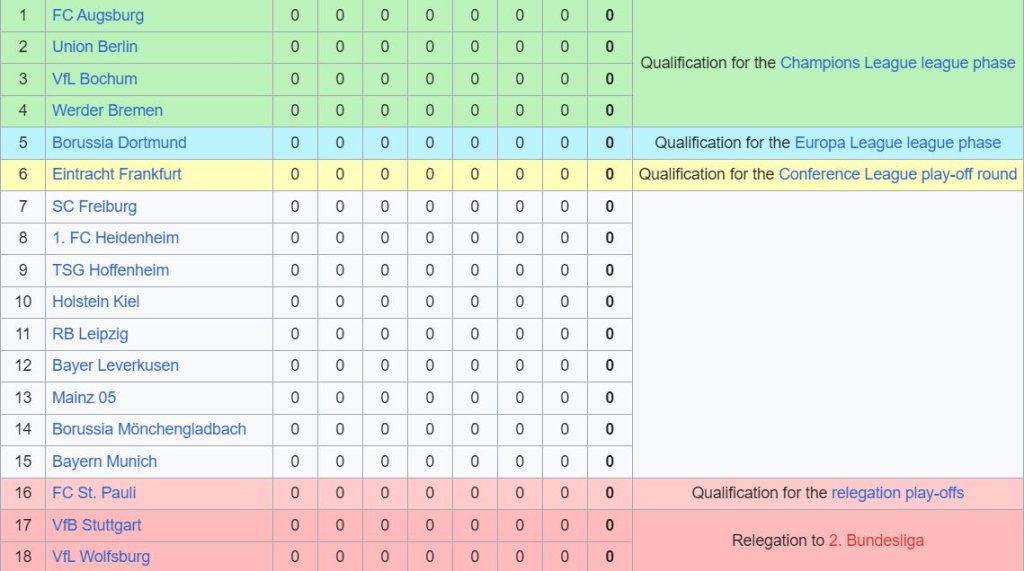Open VfL Bochum team page
The image size is (1024, 571).
95,79
